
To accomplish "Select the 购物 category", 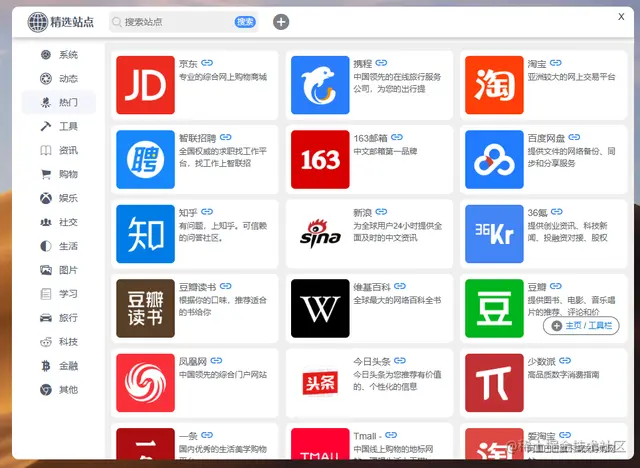I will 59,174.
